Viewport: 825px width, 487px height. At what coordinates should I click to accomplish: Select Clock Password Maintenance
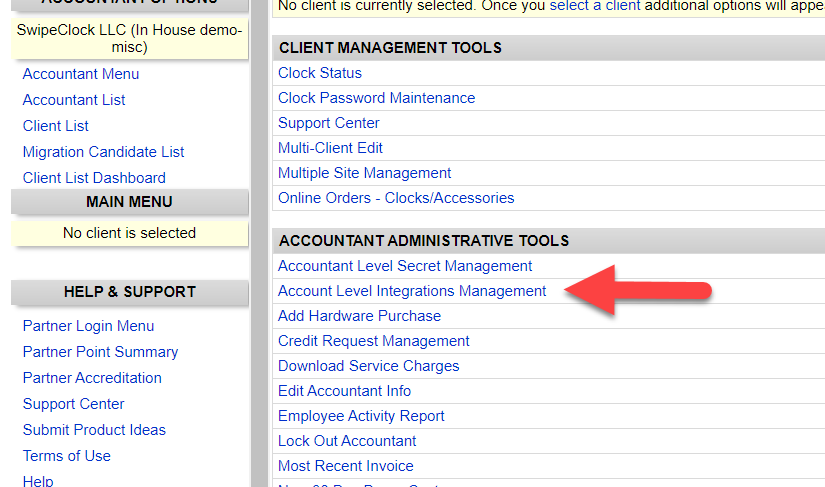376,98
